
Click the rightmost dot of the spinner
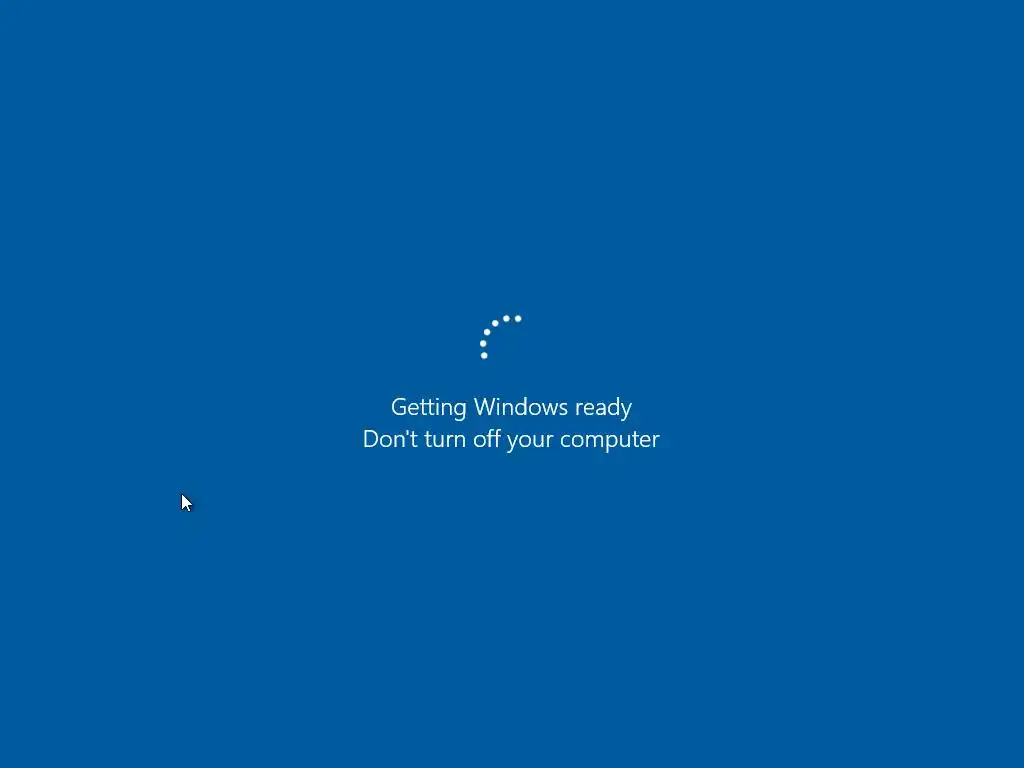tap(518, 319)
